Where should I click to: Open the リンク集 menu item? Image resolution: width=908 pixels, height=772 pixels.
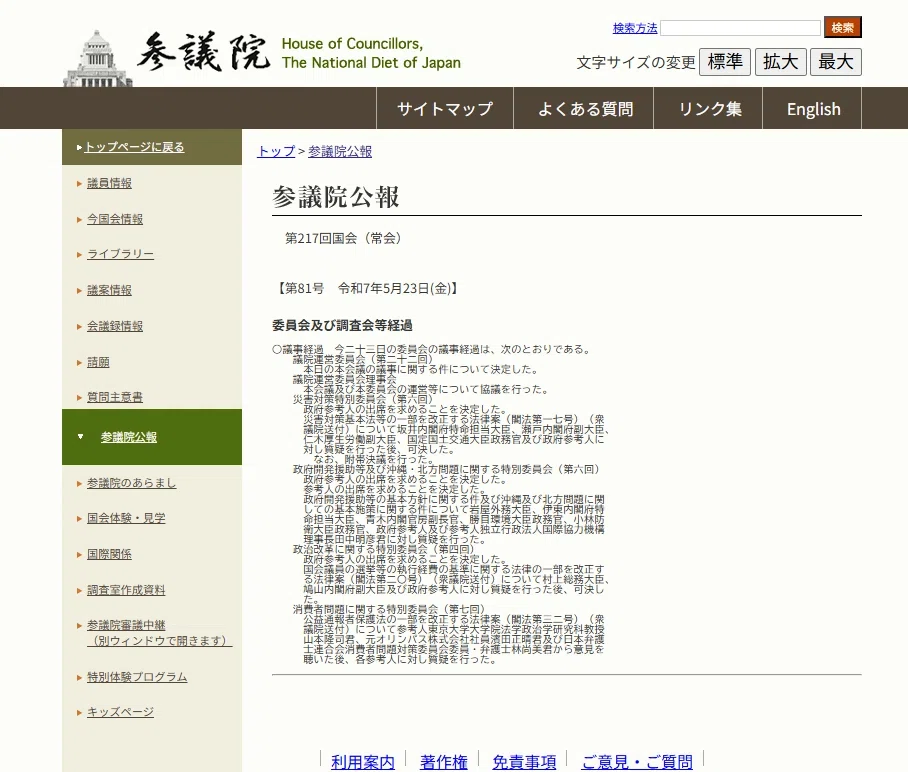point(708,108)
